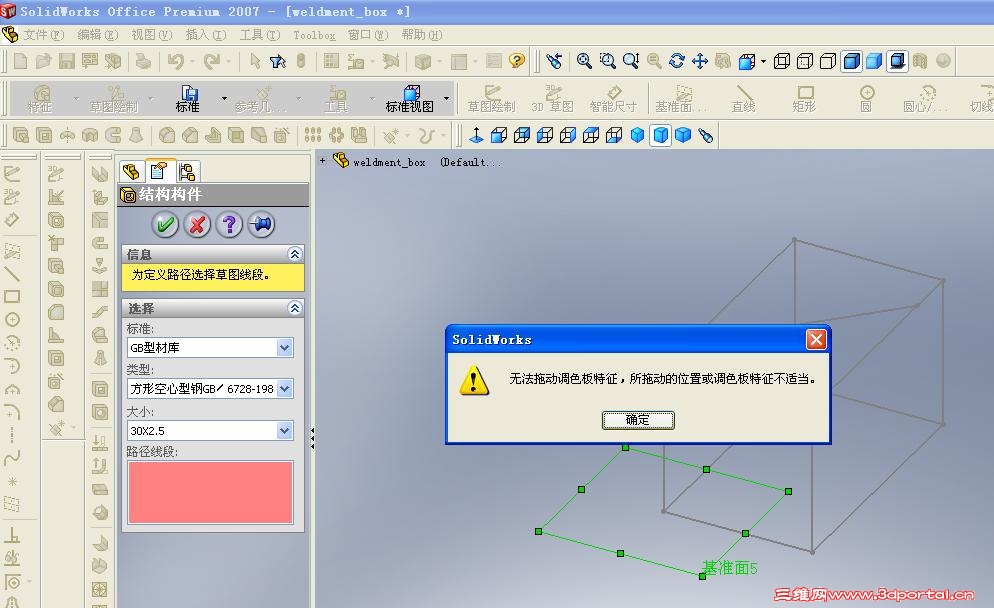Select the Dimetric view icon
994x608 pixels.
click(x=683, y=135)
